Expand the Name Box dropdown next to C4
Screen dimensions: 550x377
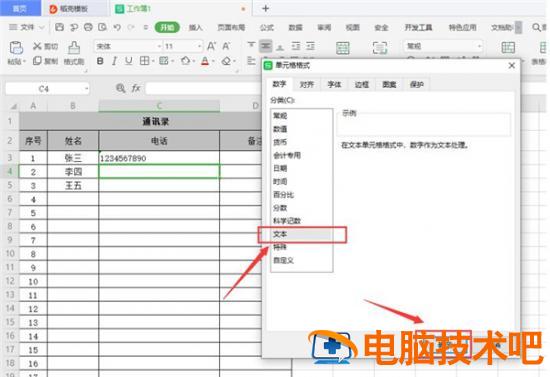86,89
